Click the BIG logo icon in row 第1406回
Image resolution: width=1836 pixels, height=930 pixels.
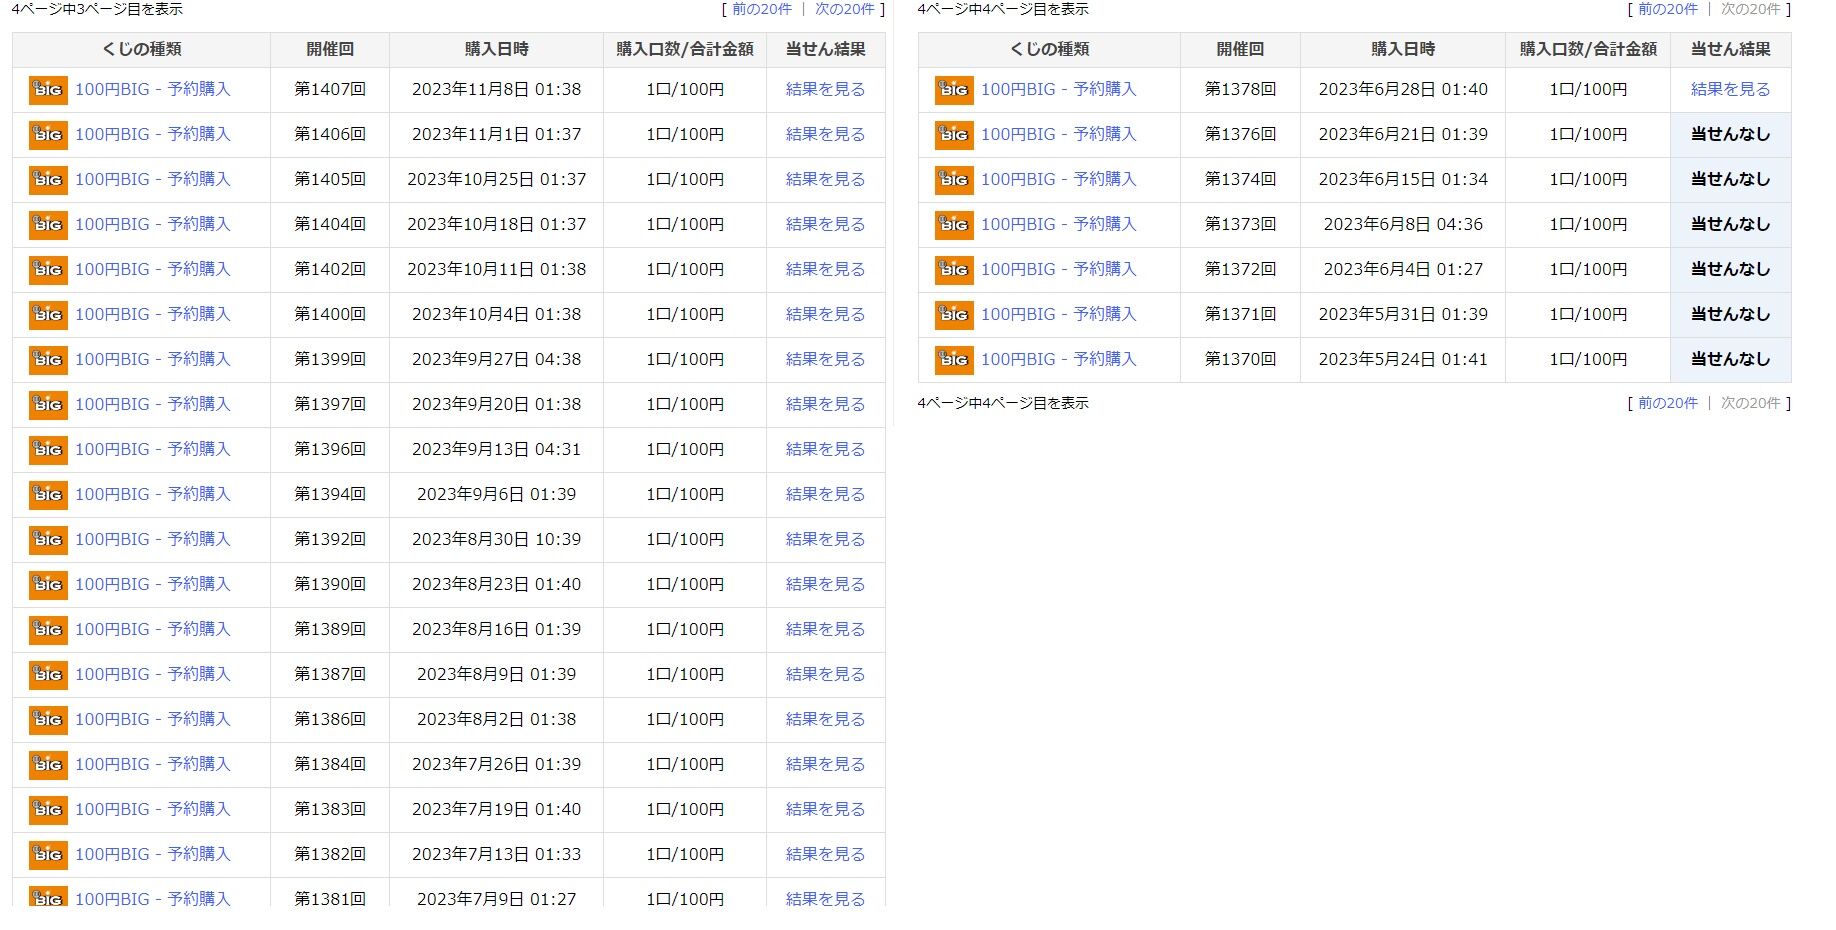click(48, 135)
